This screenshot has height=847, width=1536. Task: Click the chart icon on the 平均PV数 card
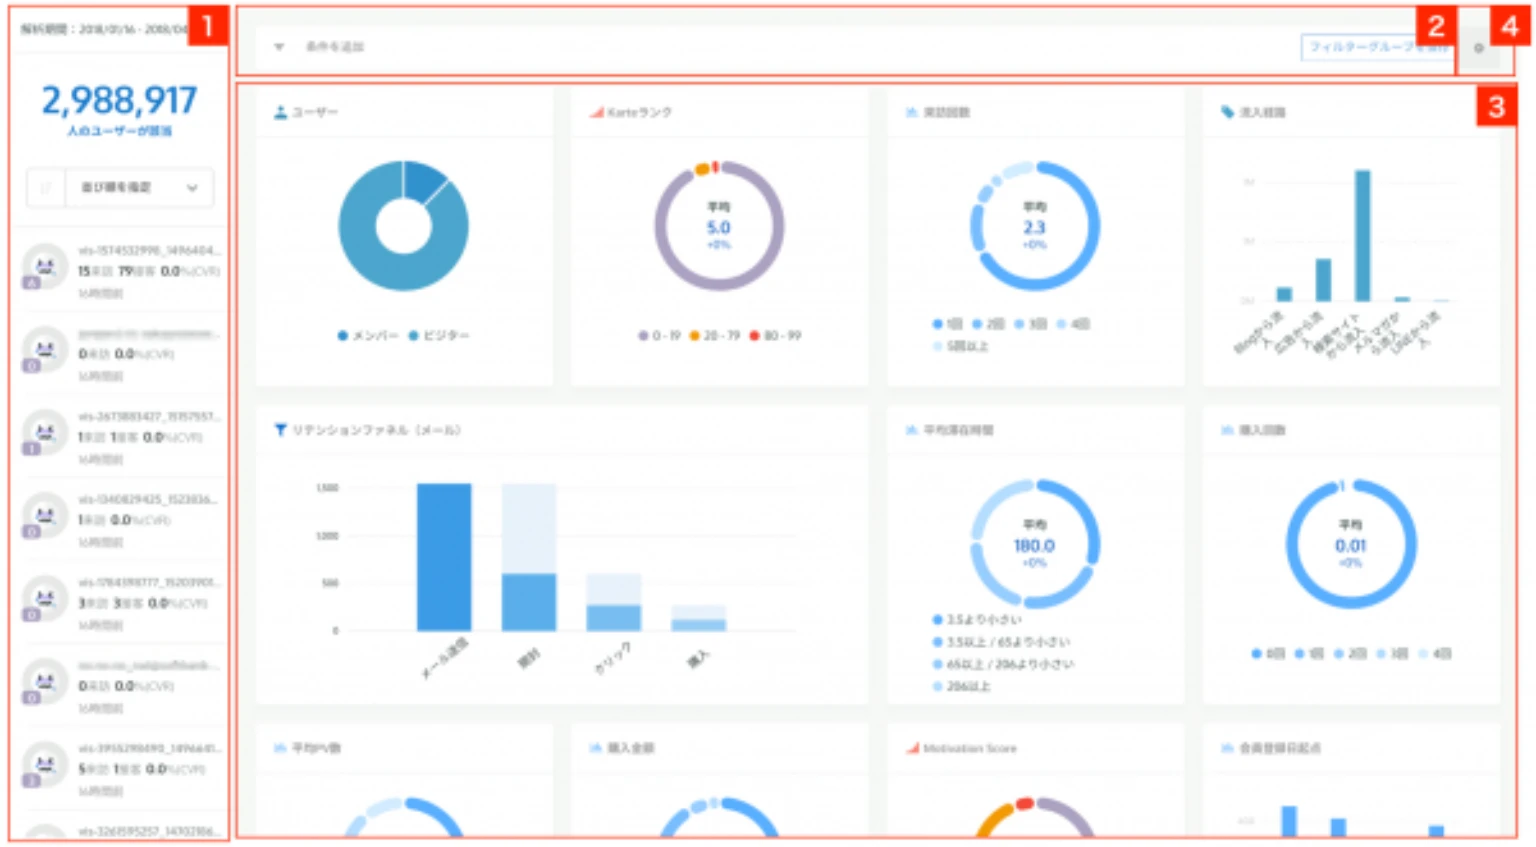point(281,748)
